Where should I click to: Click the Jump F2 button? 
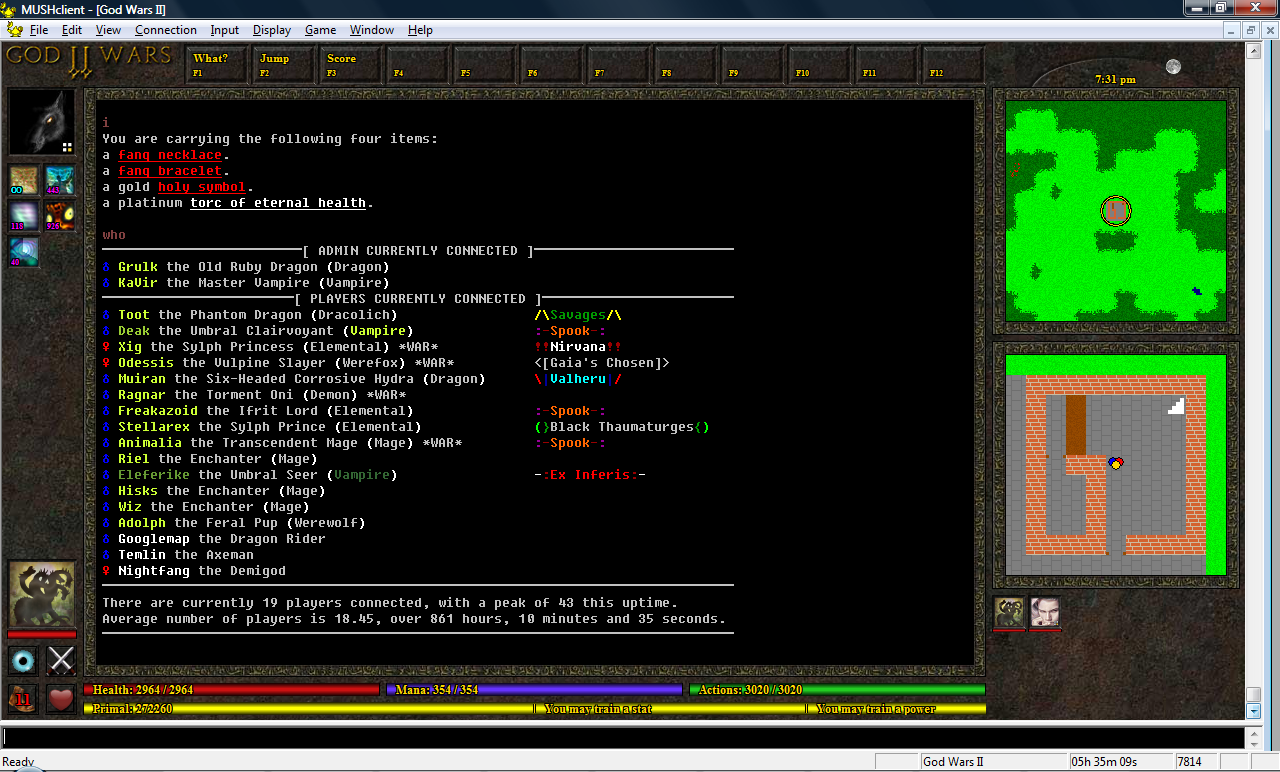point(285,65)
